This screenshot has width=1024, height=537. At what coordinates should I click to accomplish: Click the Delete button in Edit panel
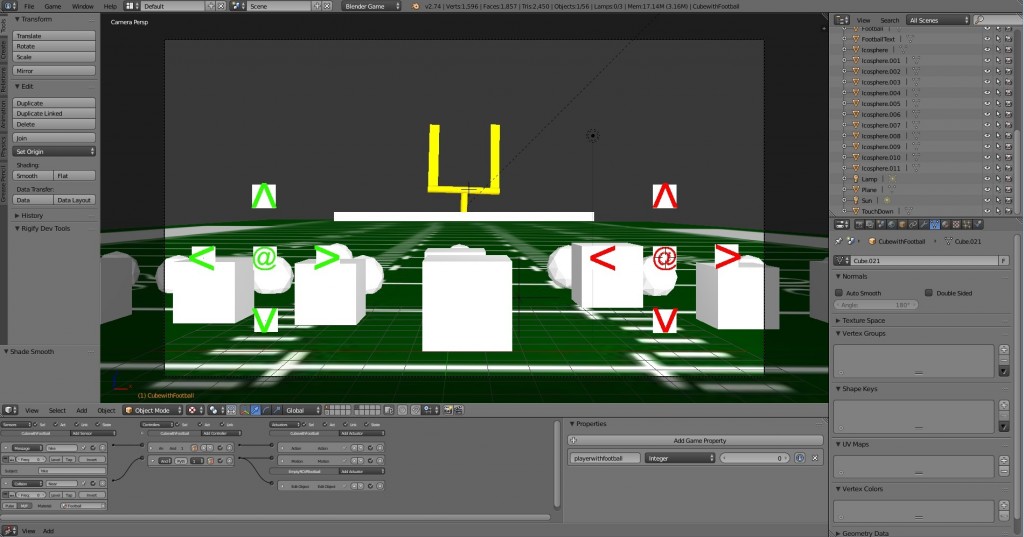(54, 124)
